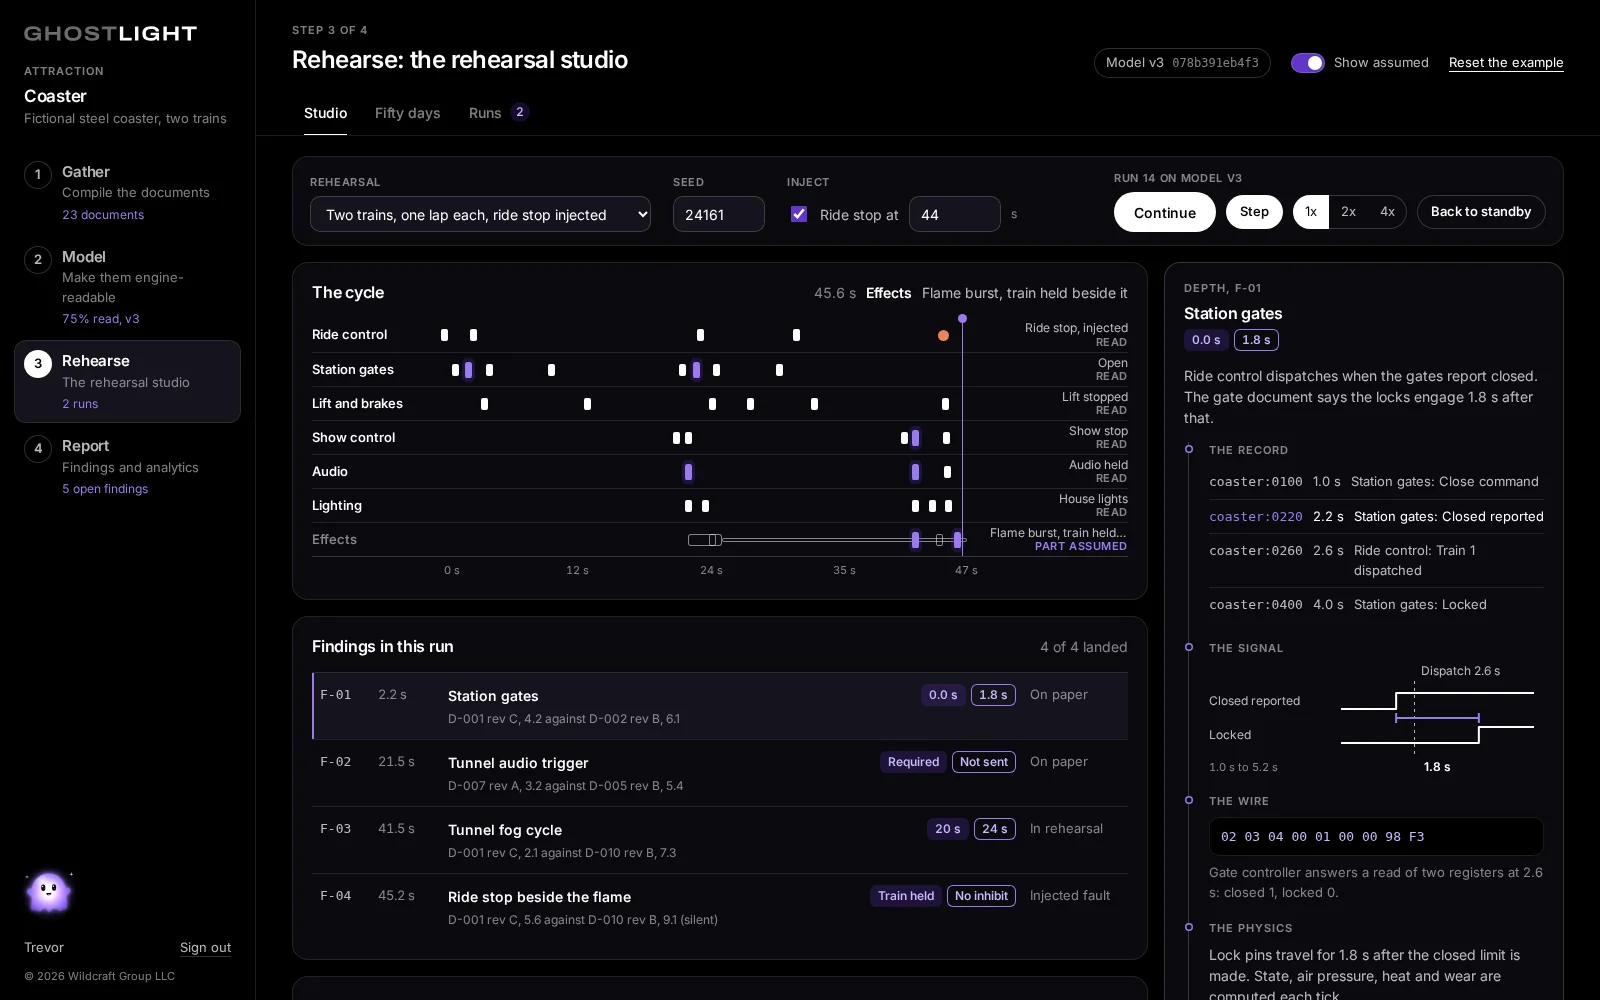
Task: Click Reset the example link
Action: [x=1506, y=63]
